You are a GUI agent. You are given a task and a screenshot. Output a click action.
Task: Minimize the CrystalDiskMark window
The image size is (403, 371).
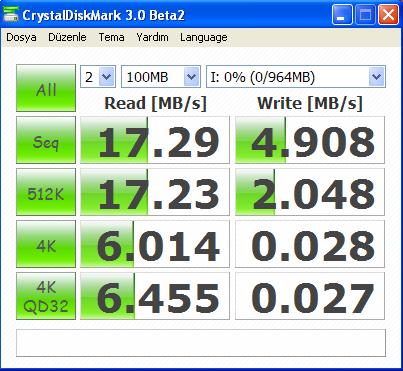pyautogui.click(x=342, y=15)
